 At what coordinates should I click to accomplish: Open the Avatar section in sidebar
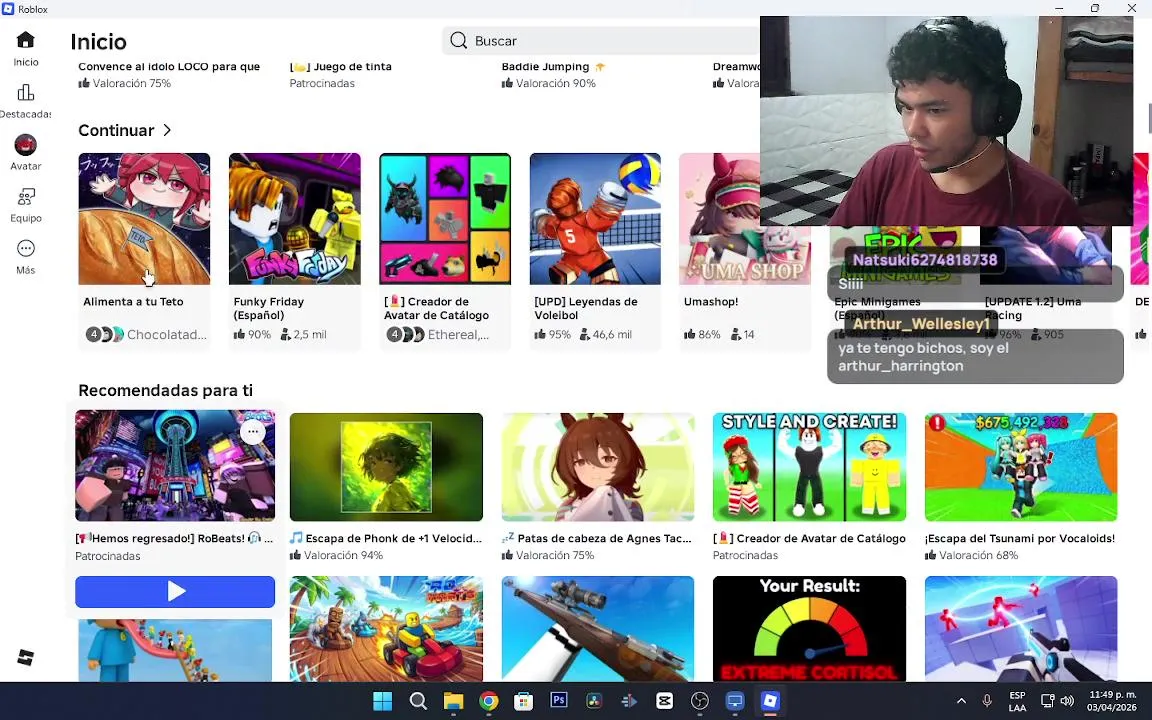[x=26, y=153]
